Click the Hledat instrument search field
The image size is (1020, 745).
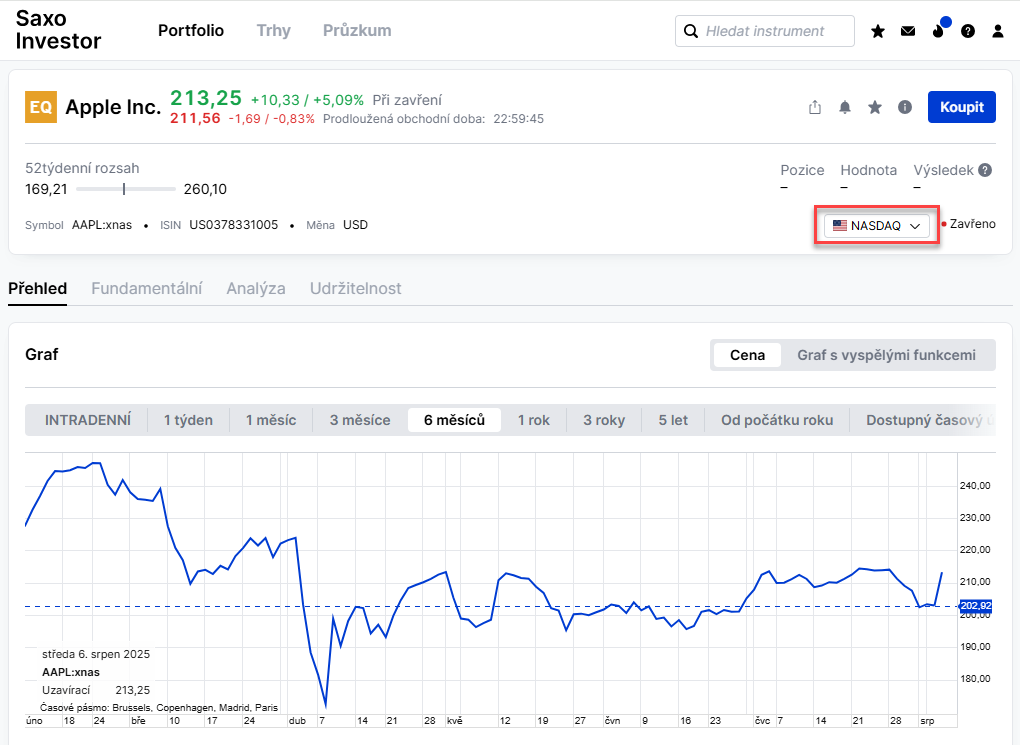click(765, 31)
